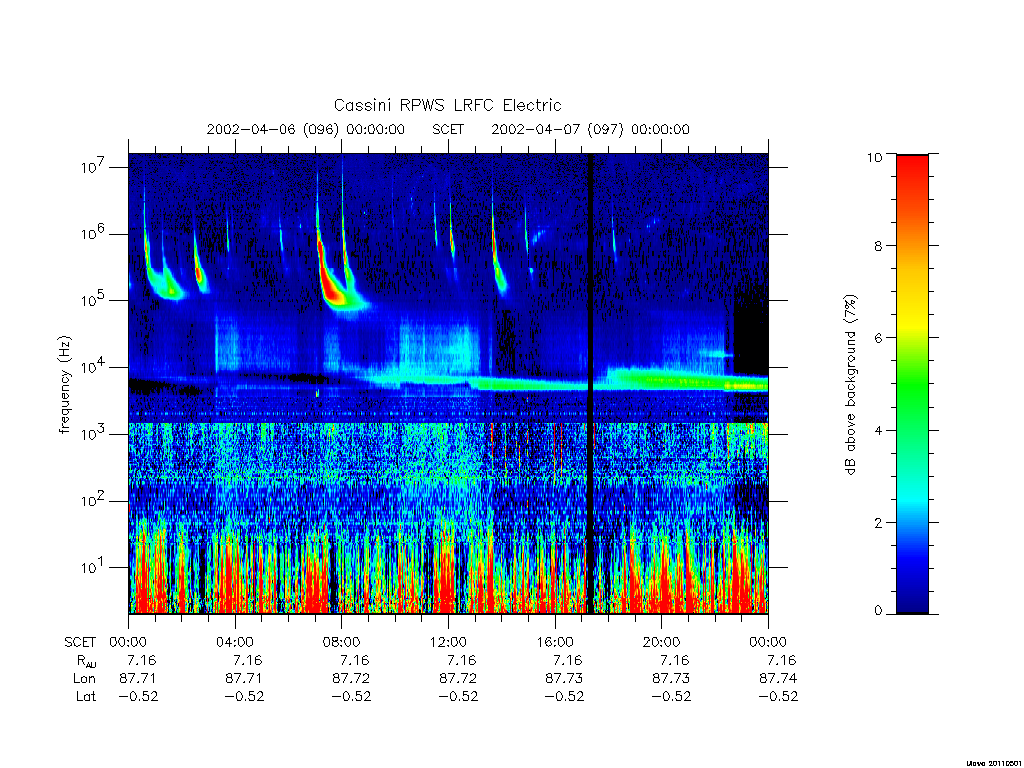Click the "Lat" row label
The height and width of the screenshot is (768, 1024).
(86, 697)
